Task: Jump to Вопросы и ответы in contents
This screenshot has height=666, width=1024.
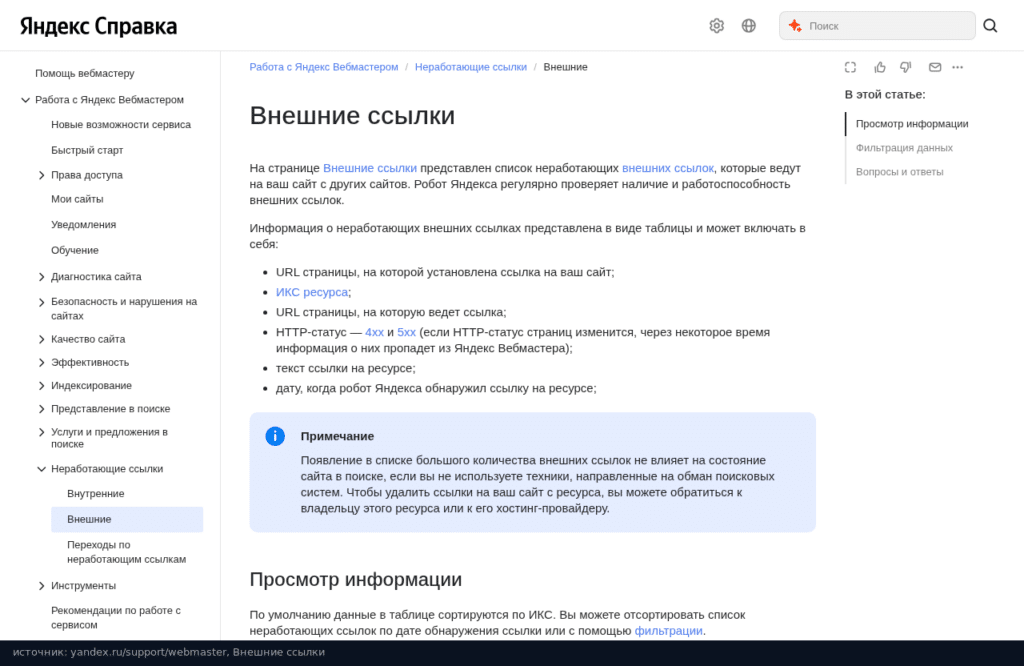Action: [899, 172]
